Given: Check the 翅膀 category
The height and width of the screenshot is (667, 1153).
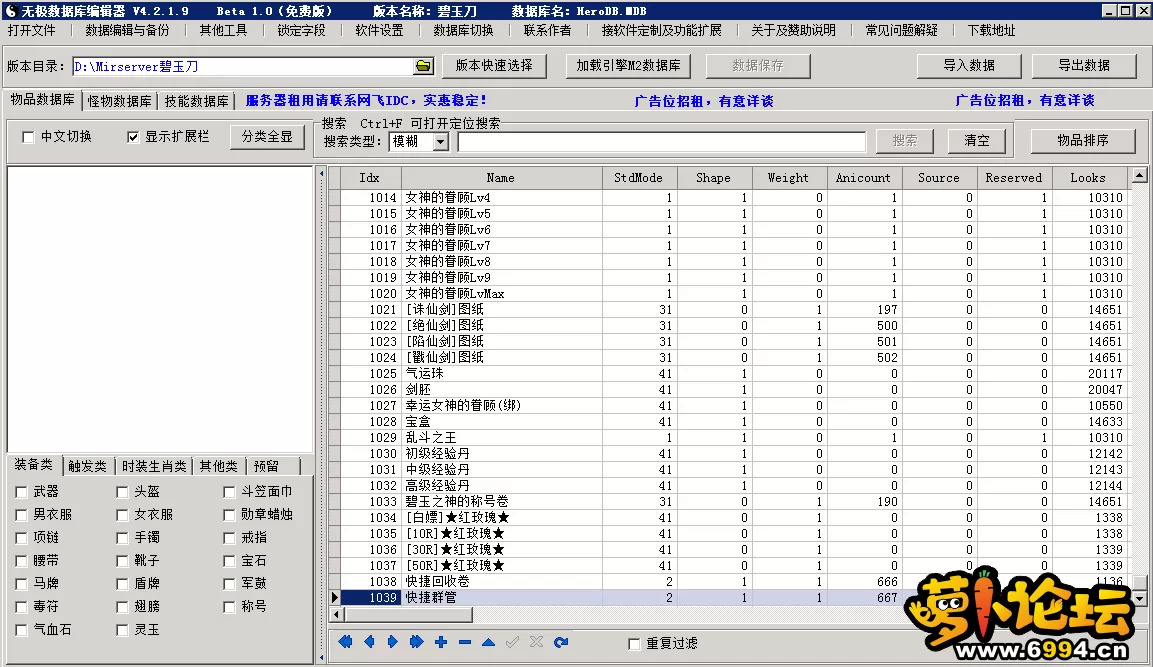Looking at the screenshot, I should tap(122, 607).
